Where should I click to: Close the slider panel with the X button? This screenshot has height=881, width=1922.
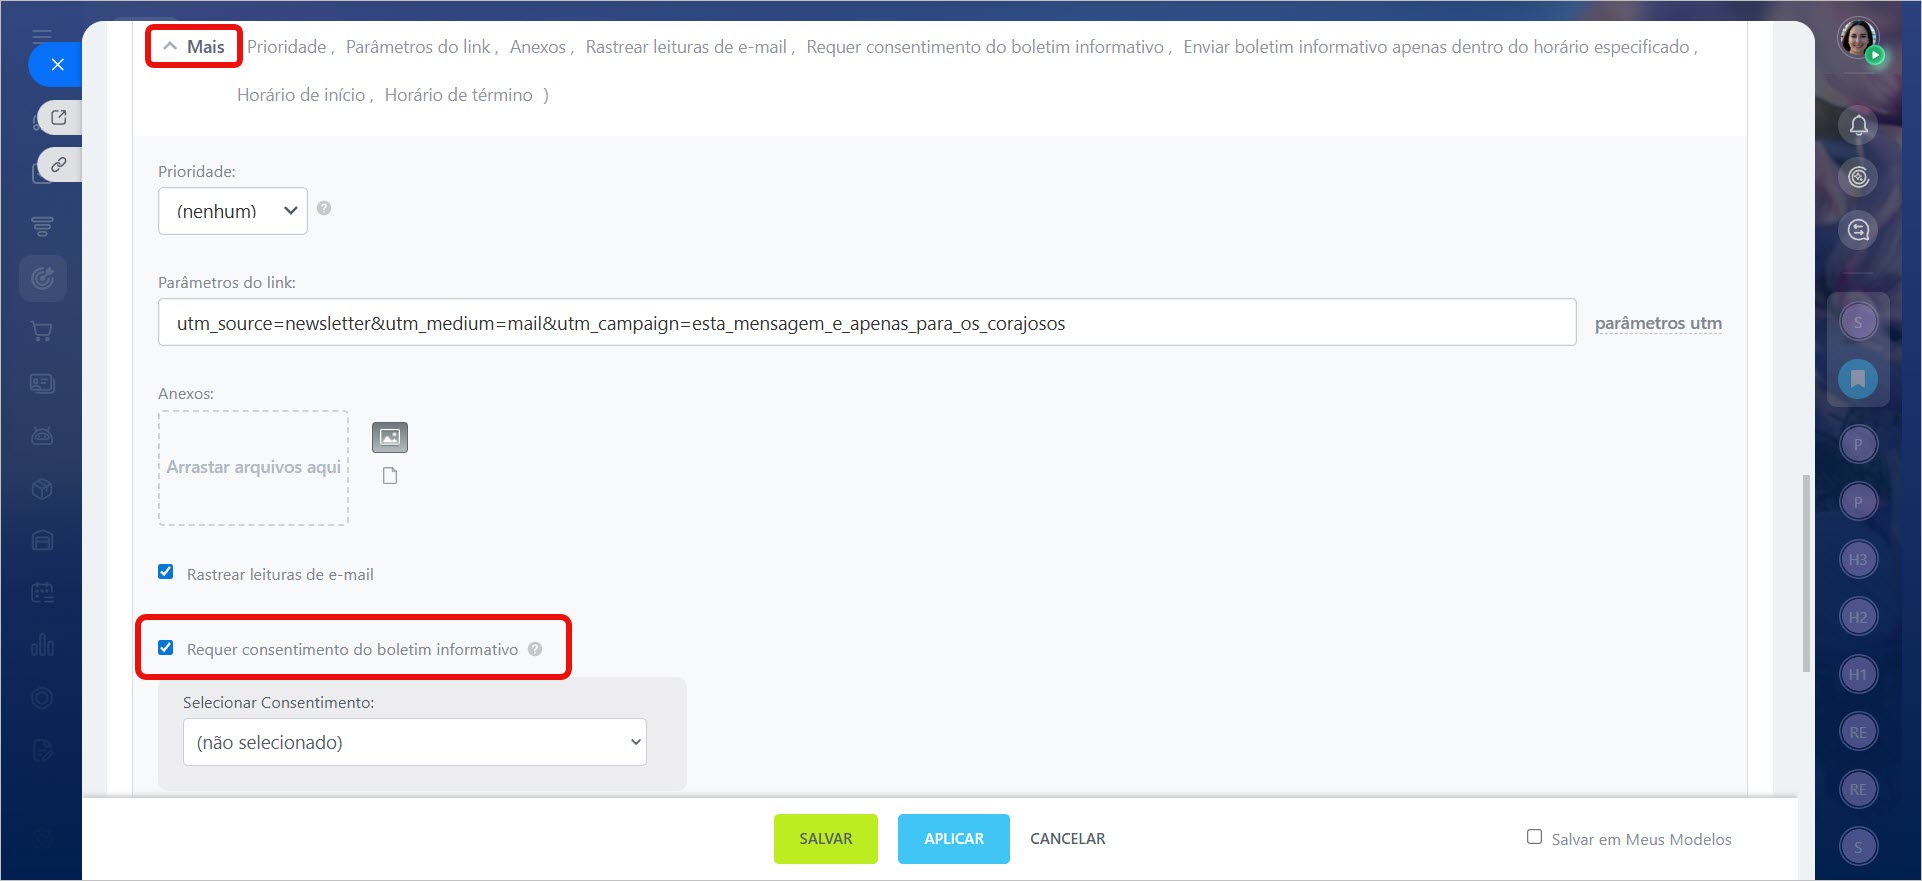(x=57, y=65)
